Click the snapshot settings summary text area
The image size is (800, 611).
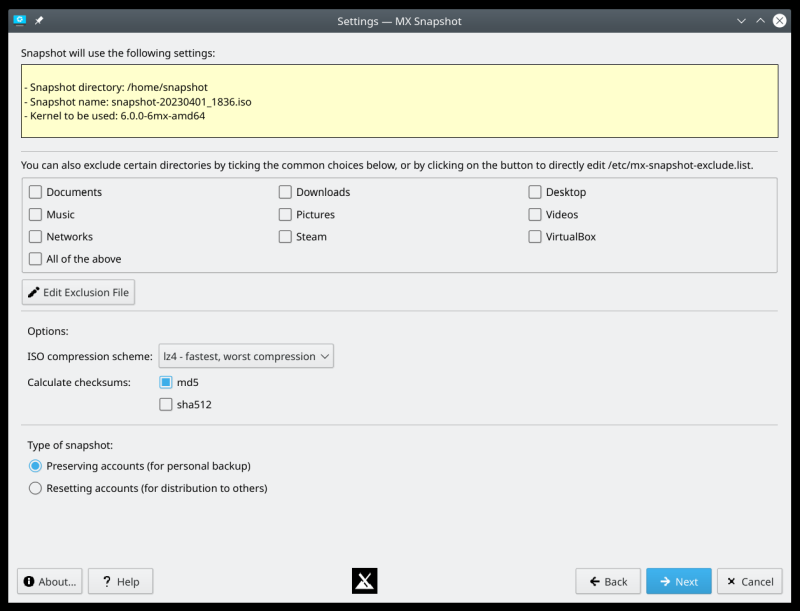tap(399, 101)
